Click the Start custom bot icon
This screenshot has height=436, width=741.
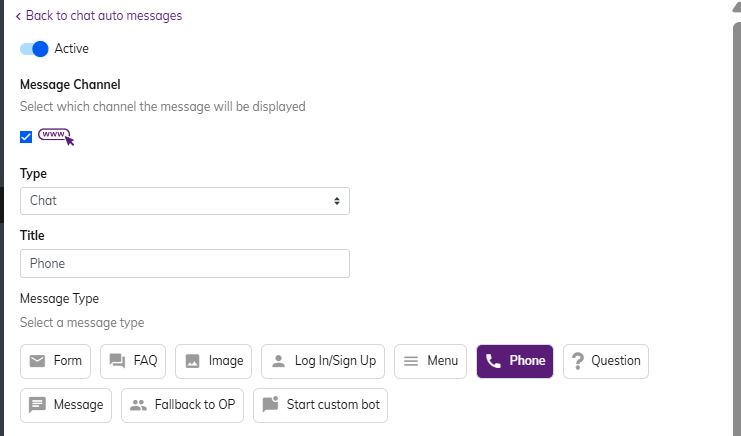tap(270, 405)
